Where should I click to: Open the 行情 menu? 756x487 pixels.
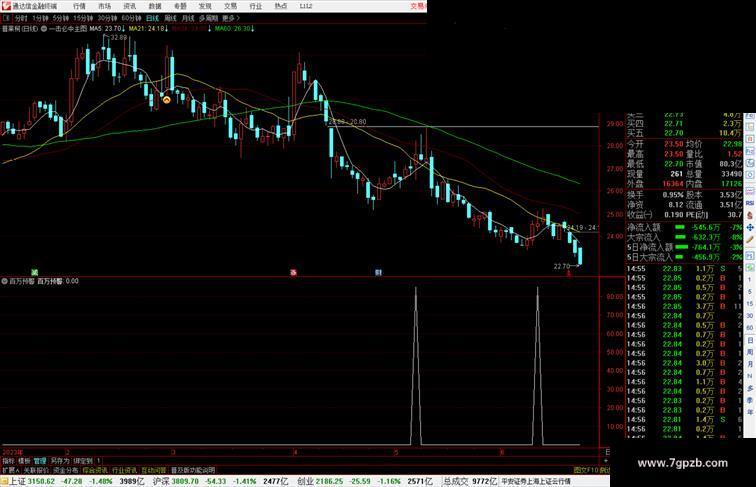79,6
